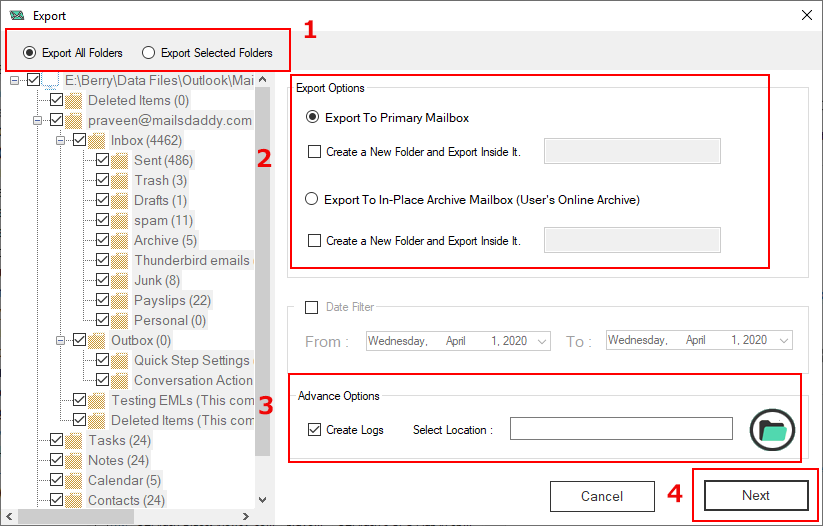Check Create a New Folder under In-Place Archive
Viewport: 823px width, 526px height.
pyautogui.click(x=314, y=240)
